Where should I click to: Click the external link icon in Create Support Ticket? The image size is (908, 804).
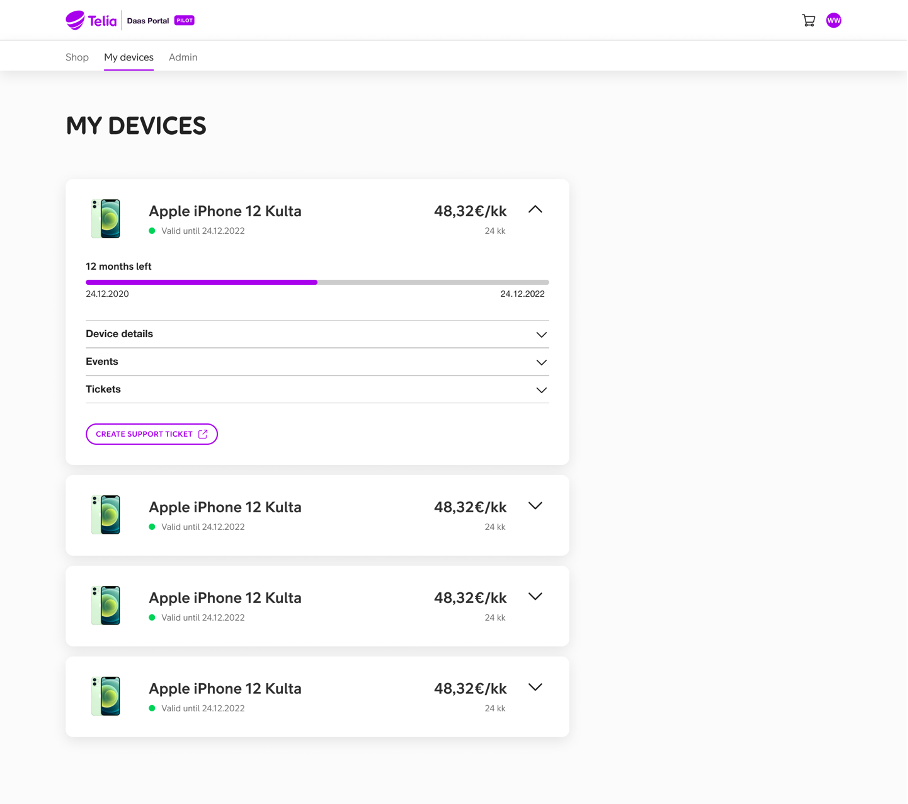point(203,434)
